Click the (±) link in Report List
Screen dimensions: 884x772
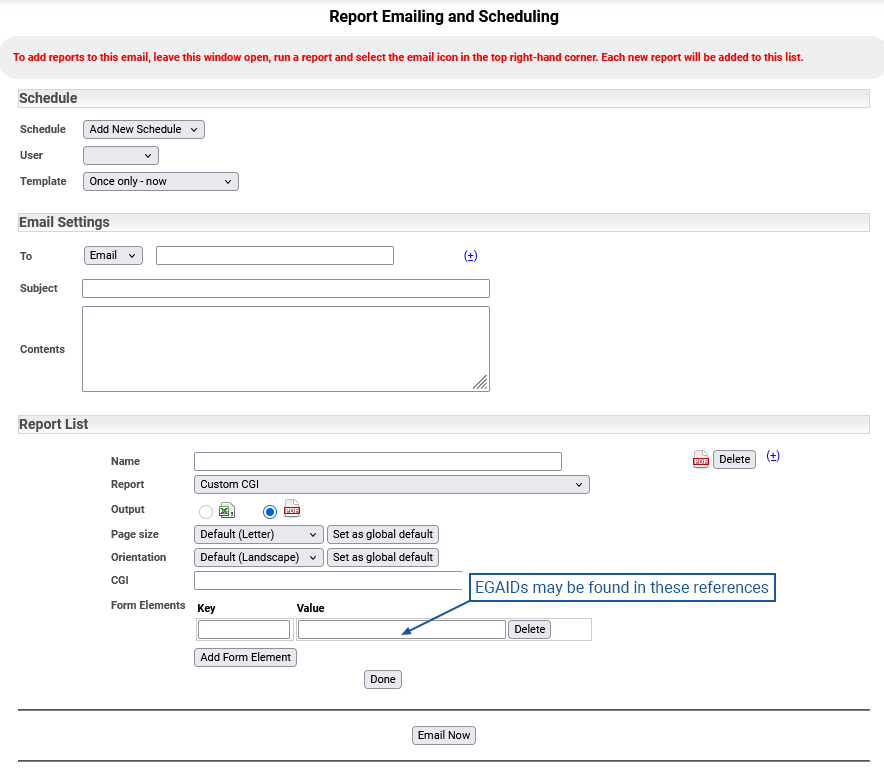(773, 456)
